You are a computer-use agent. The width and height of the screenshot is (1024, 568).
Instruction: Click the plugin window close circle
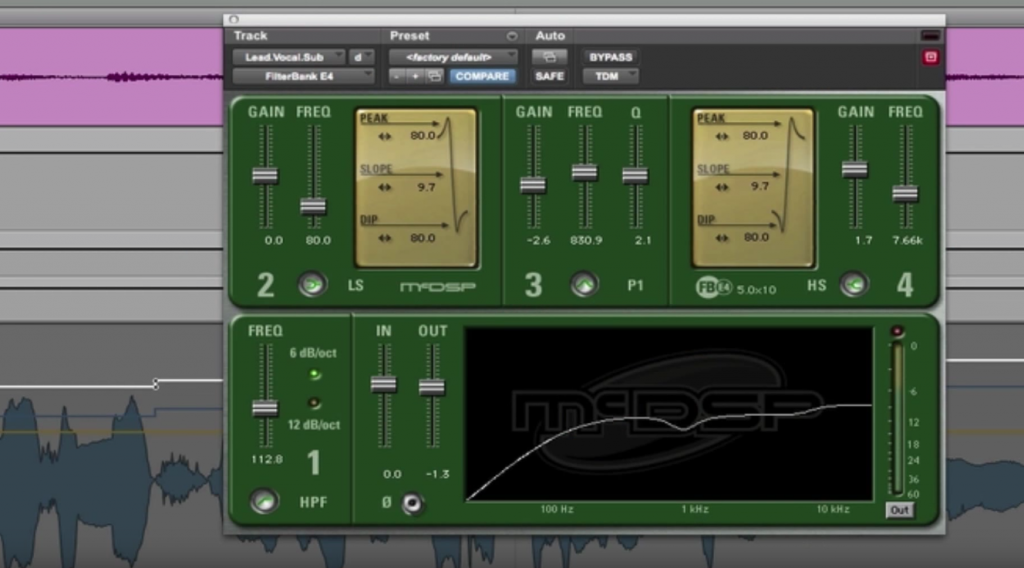[234, 20]
